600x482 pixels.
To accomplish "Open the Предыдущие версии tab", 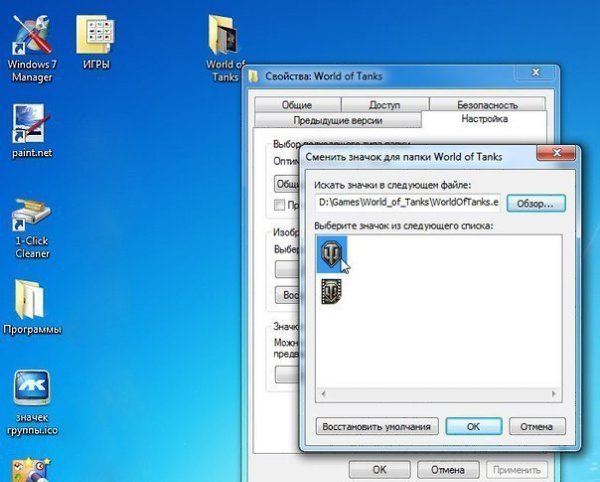I will 338,120.
